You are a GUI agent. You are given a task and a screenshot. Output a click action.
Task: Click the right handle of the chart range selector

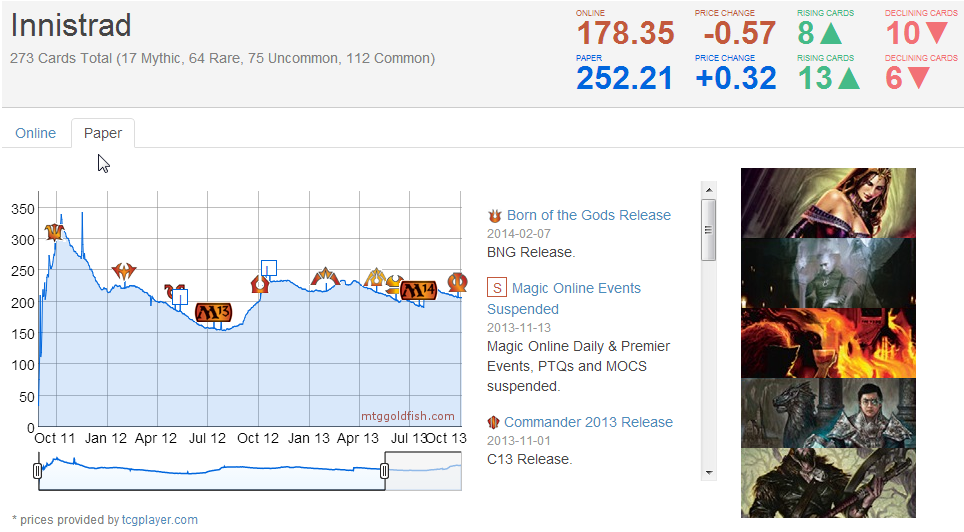coord(385,470)
